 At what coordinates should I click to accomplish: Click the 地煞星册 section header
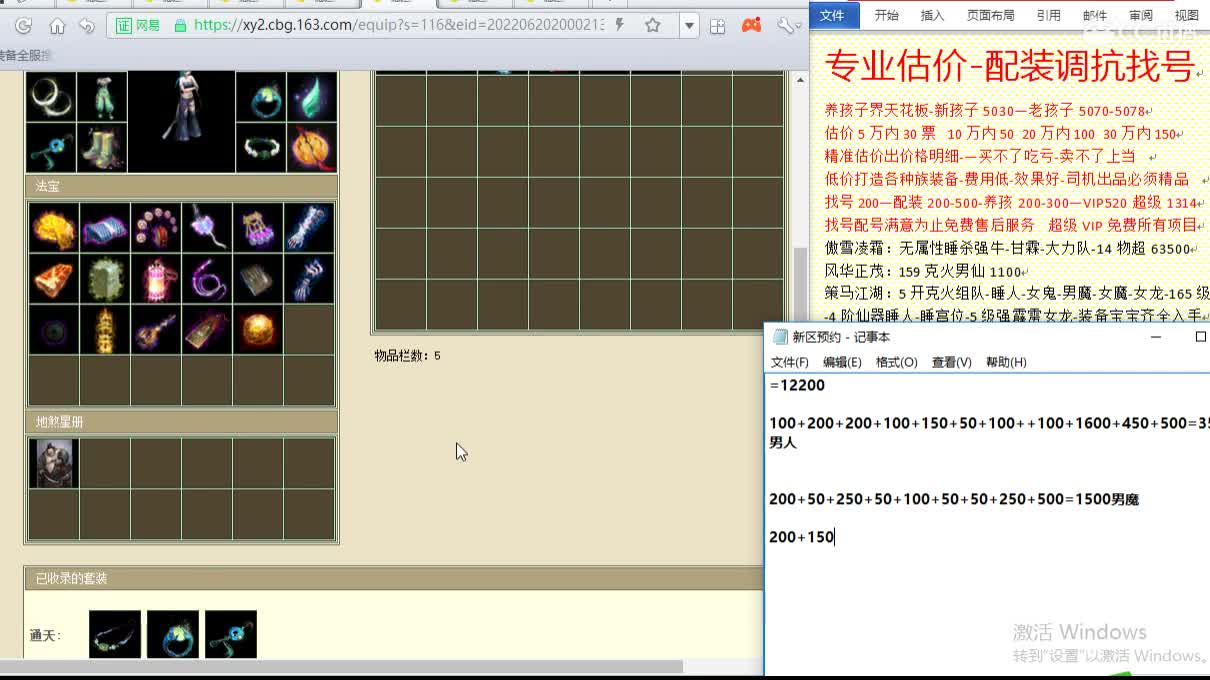pos(181,422)
